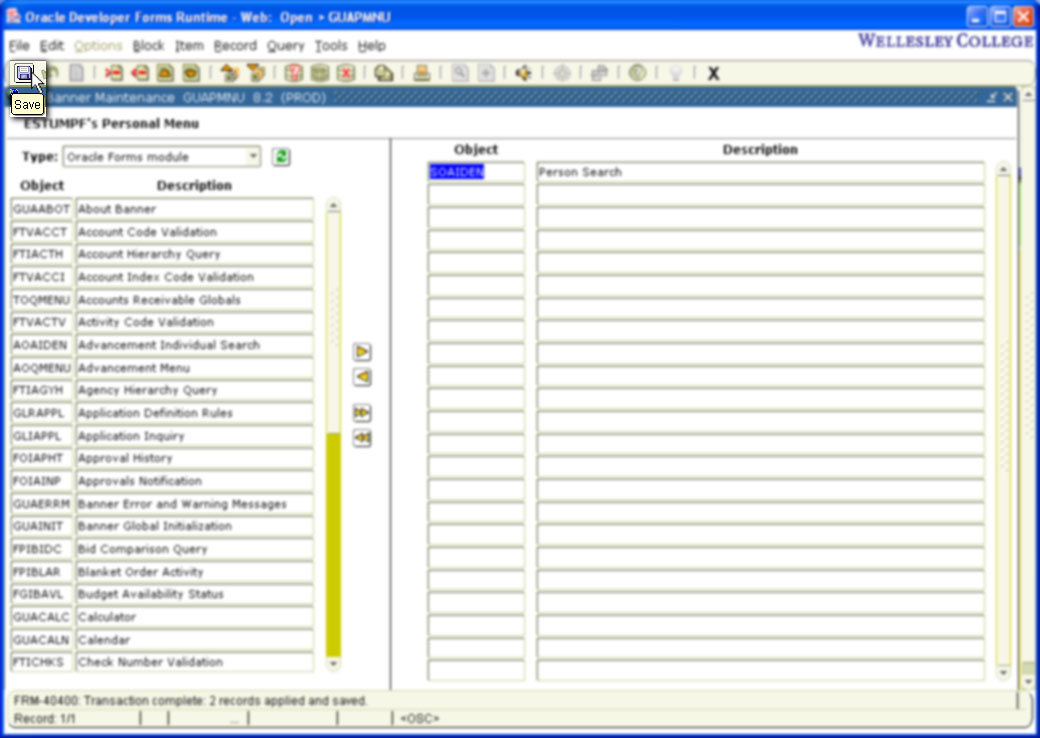Open the Tools menu
The width and height of the screenshot is (1040, 738).
[x=331, y=46]
